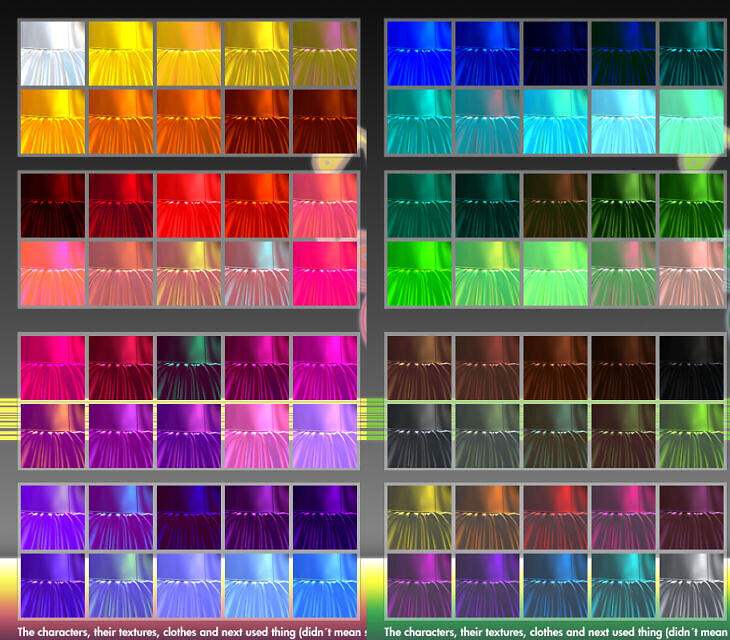Select the pink swatch with yellow highlight

pyautogui.click(x=188, y=272)
